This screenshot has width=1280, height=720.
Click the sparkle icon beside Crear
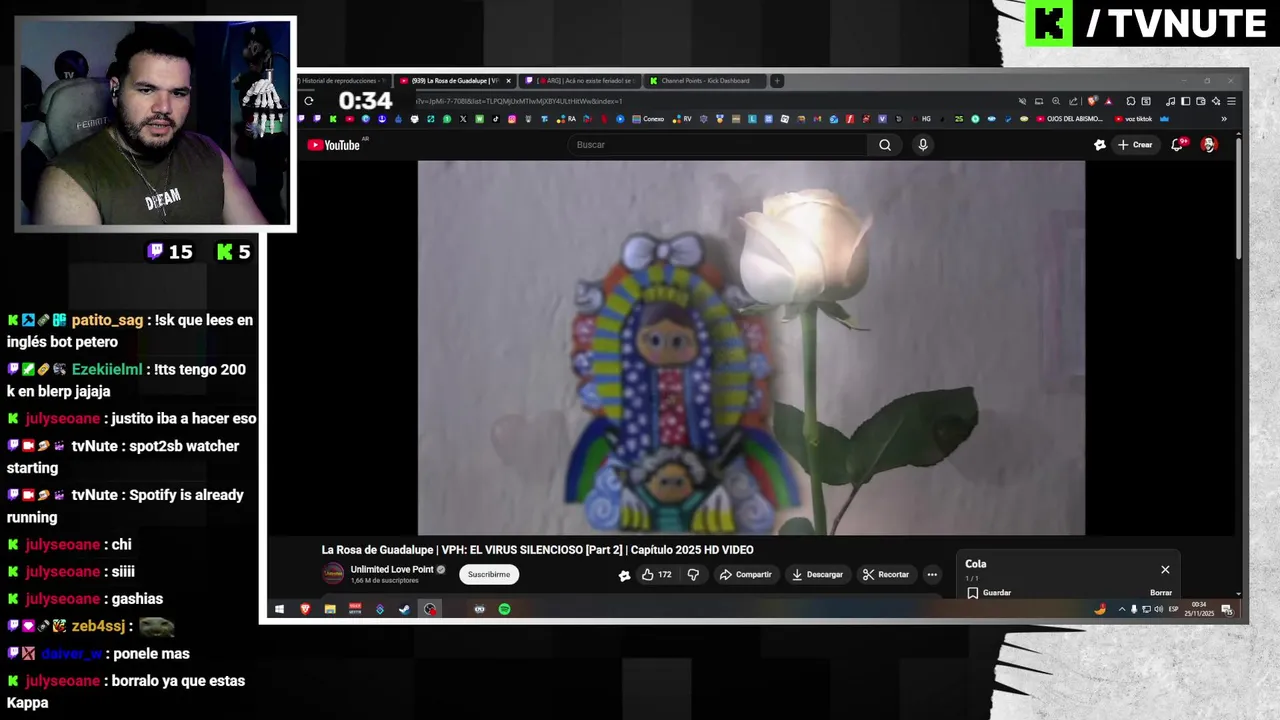tap(1100, 145)
